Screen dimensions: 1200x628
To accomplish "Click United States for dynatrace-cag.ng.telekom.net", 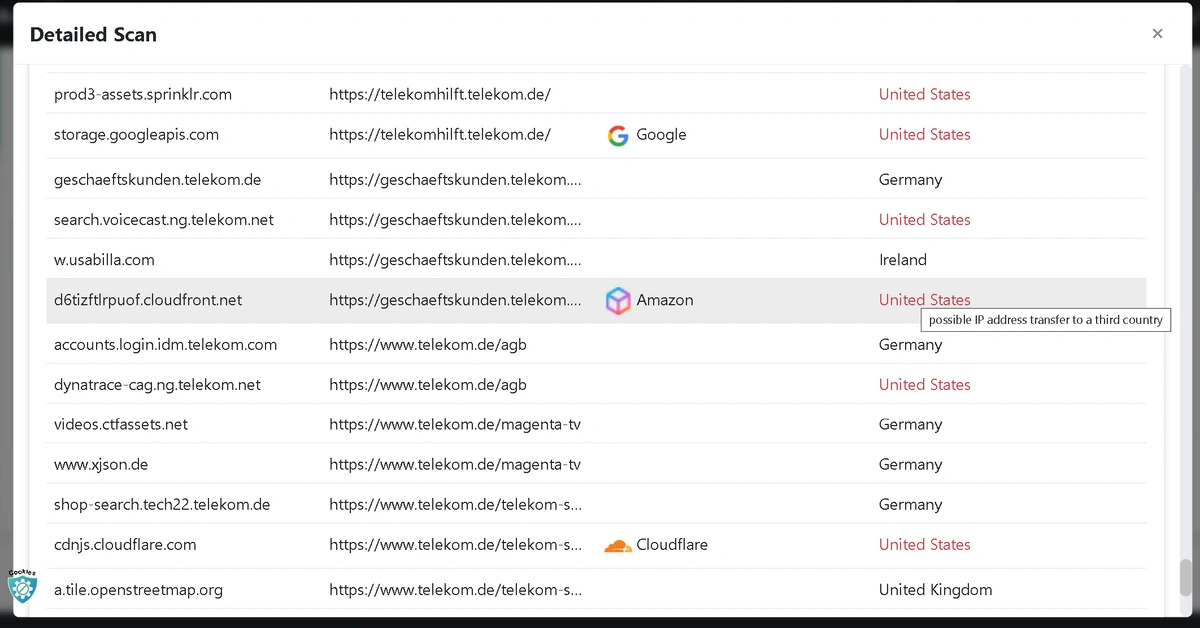I will coord(924,385).
